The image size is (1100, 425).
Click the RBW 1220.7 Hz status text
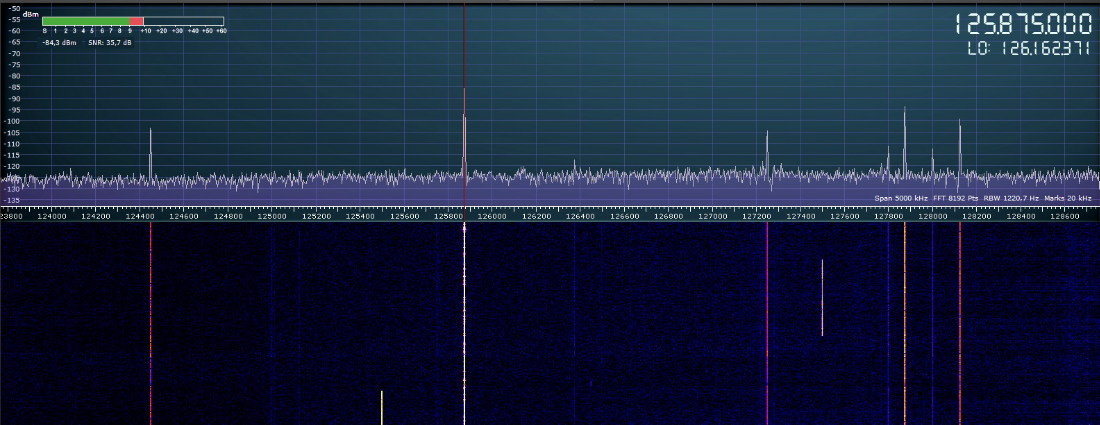pos(1009,199)
